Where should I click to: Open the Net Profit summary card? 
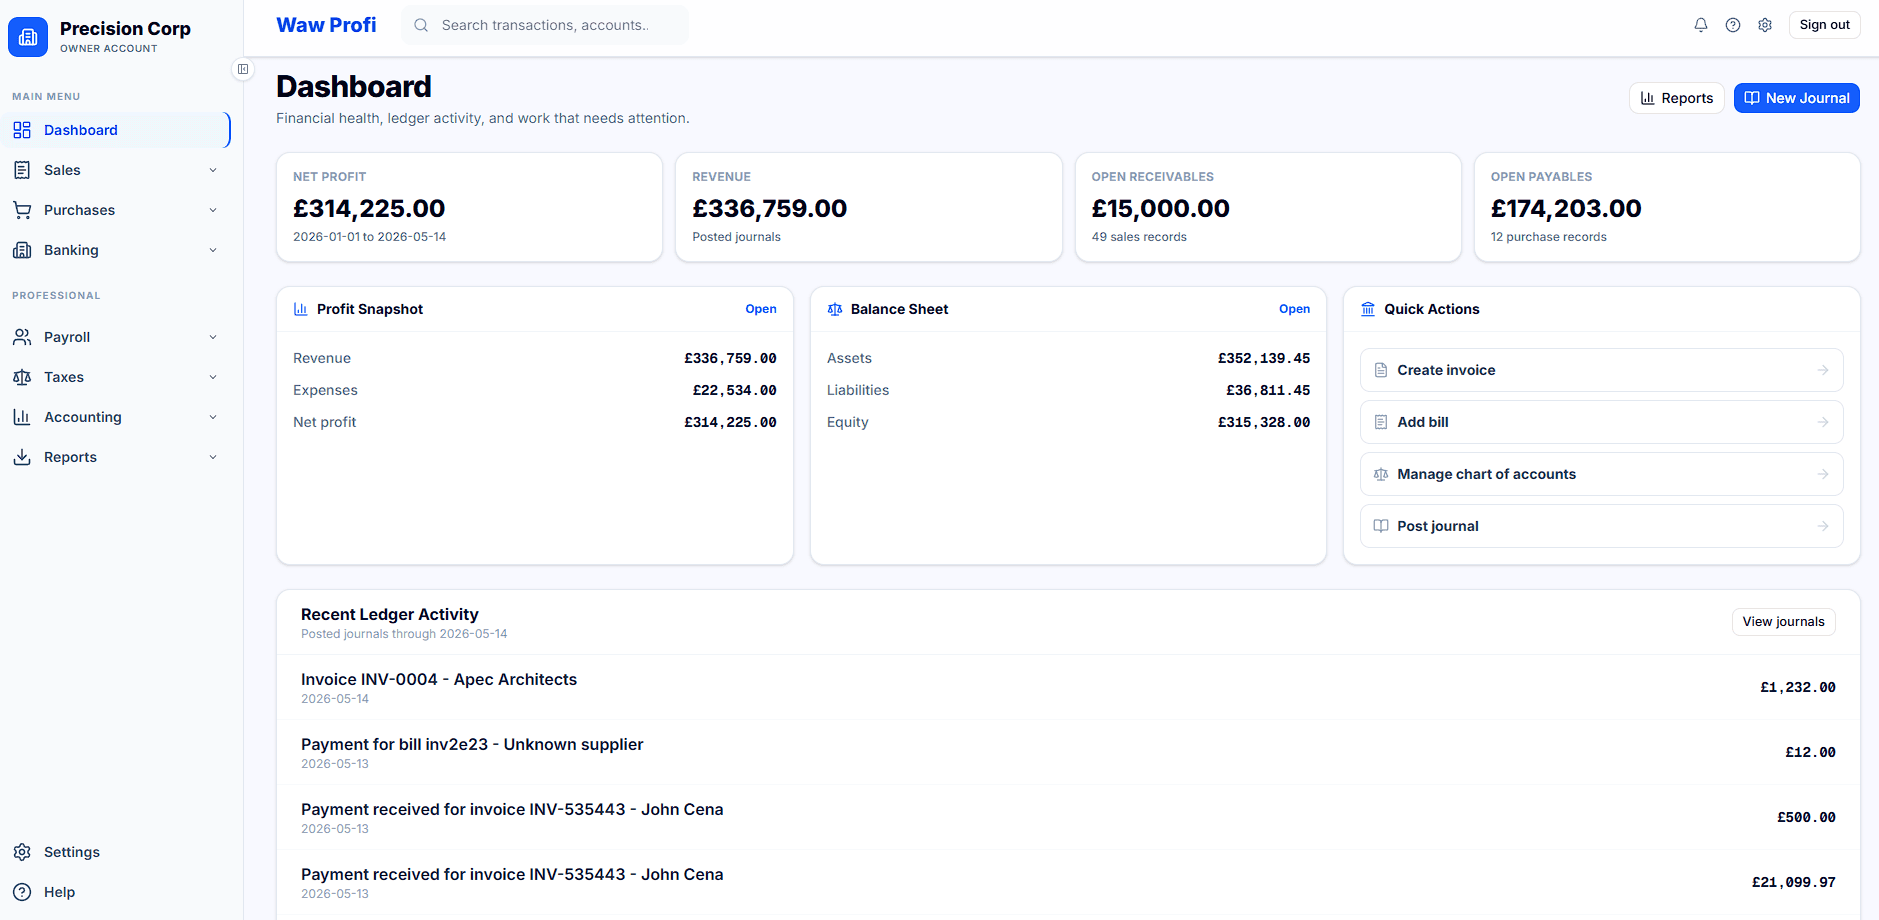(469, 207)
